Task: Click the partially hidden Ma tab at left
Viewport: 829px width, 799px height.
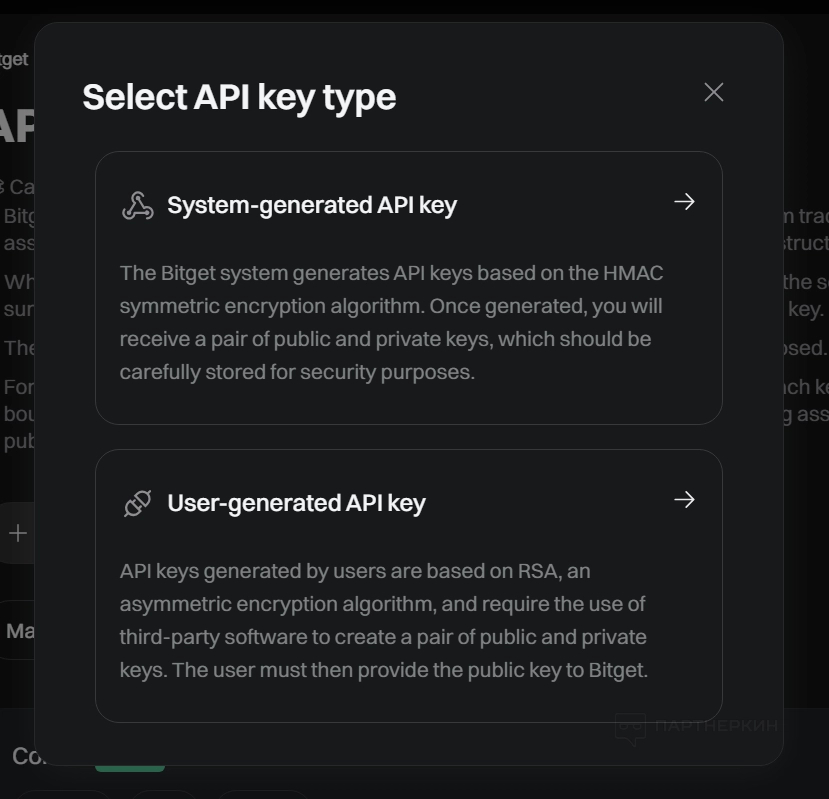Action: point(18,631)
